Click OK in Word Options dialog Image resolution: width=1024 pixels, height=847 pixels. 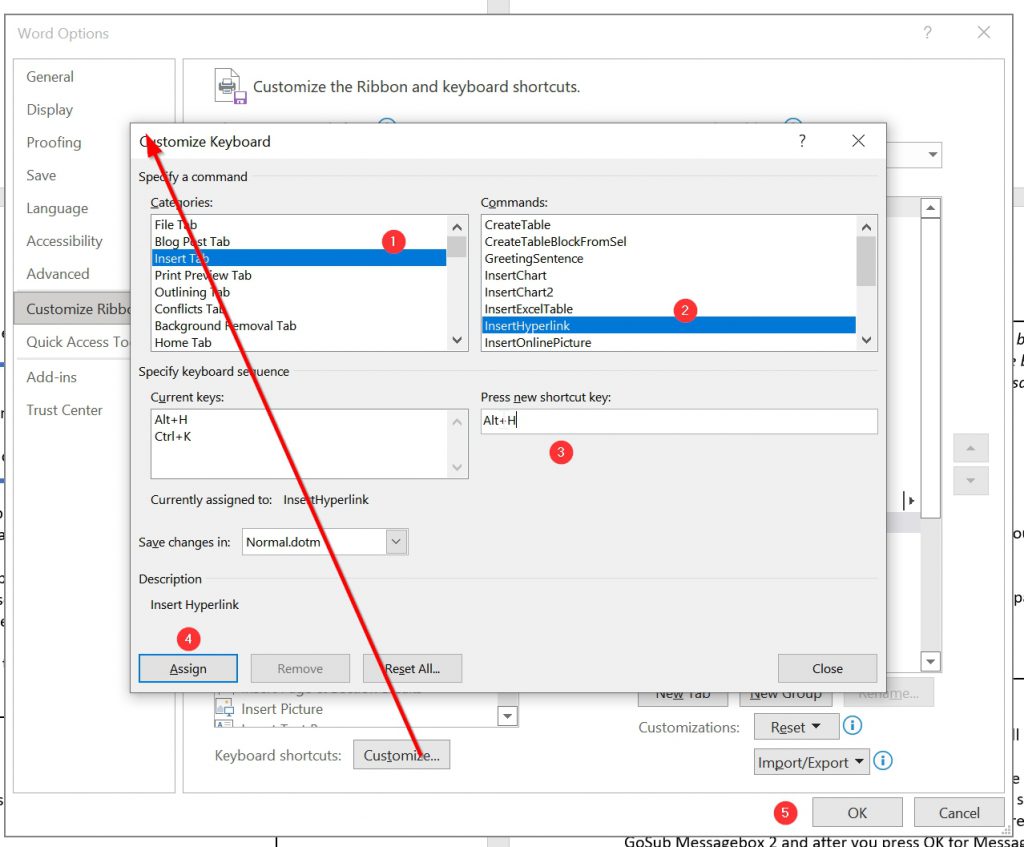pos(857,813)
